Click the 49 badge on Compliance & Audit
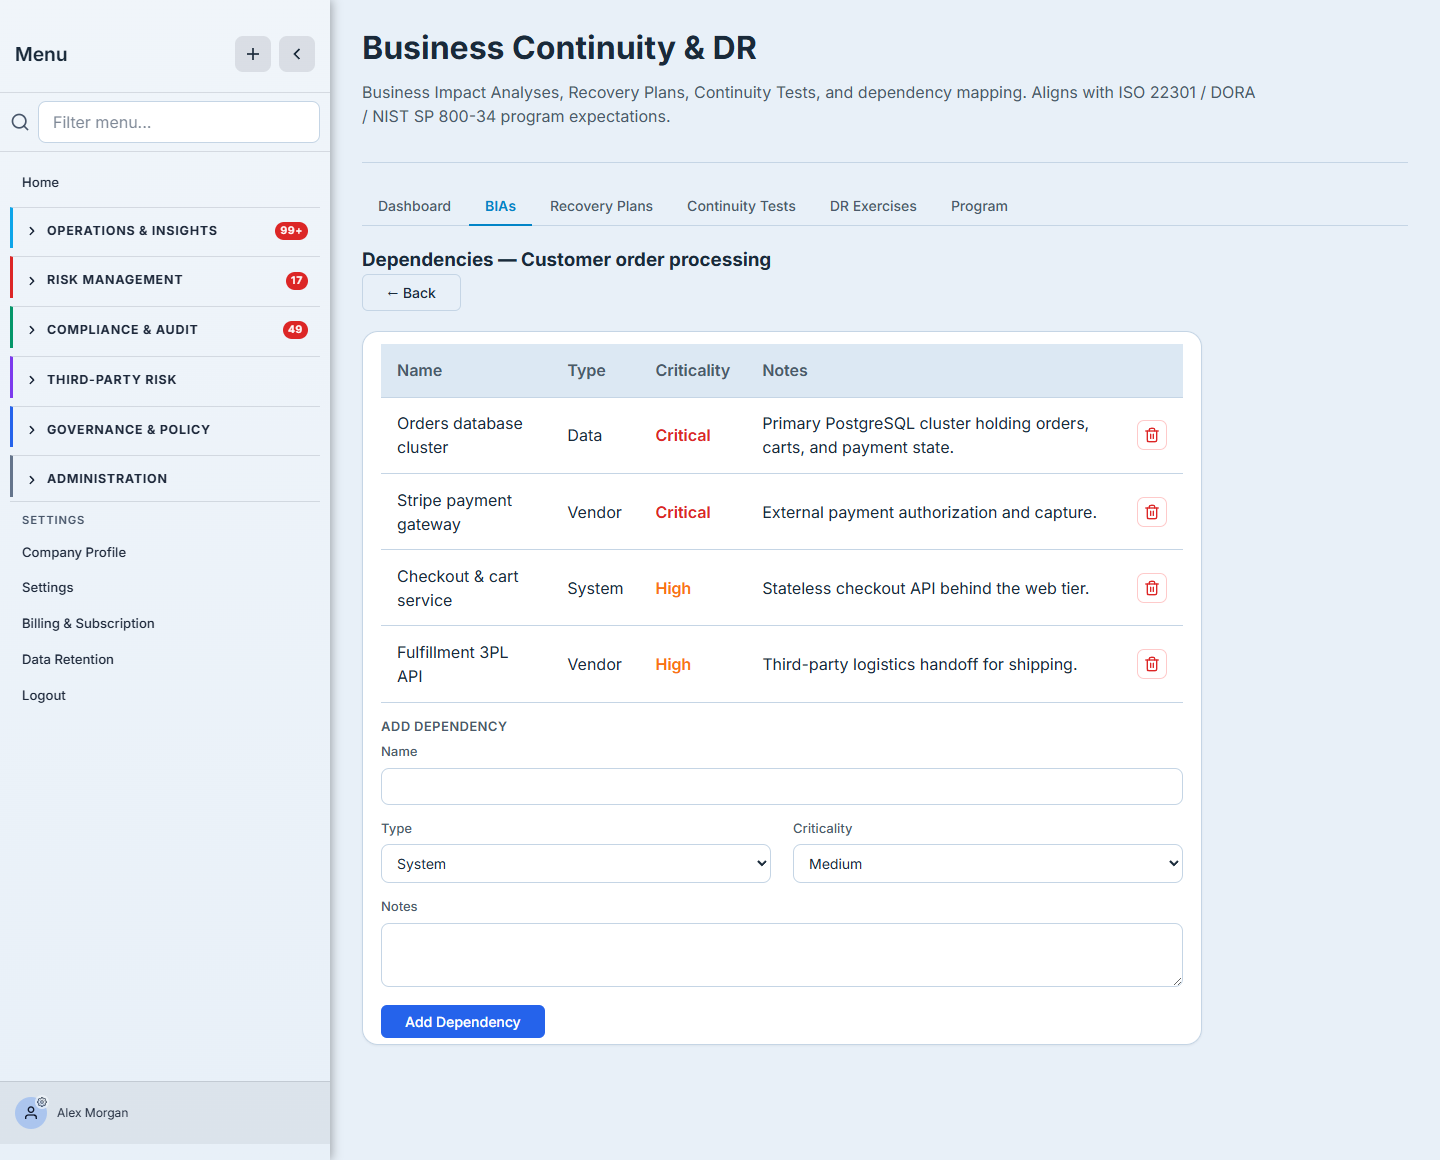 [295, 330]
